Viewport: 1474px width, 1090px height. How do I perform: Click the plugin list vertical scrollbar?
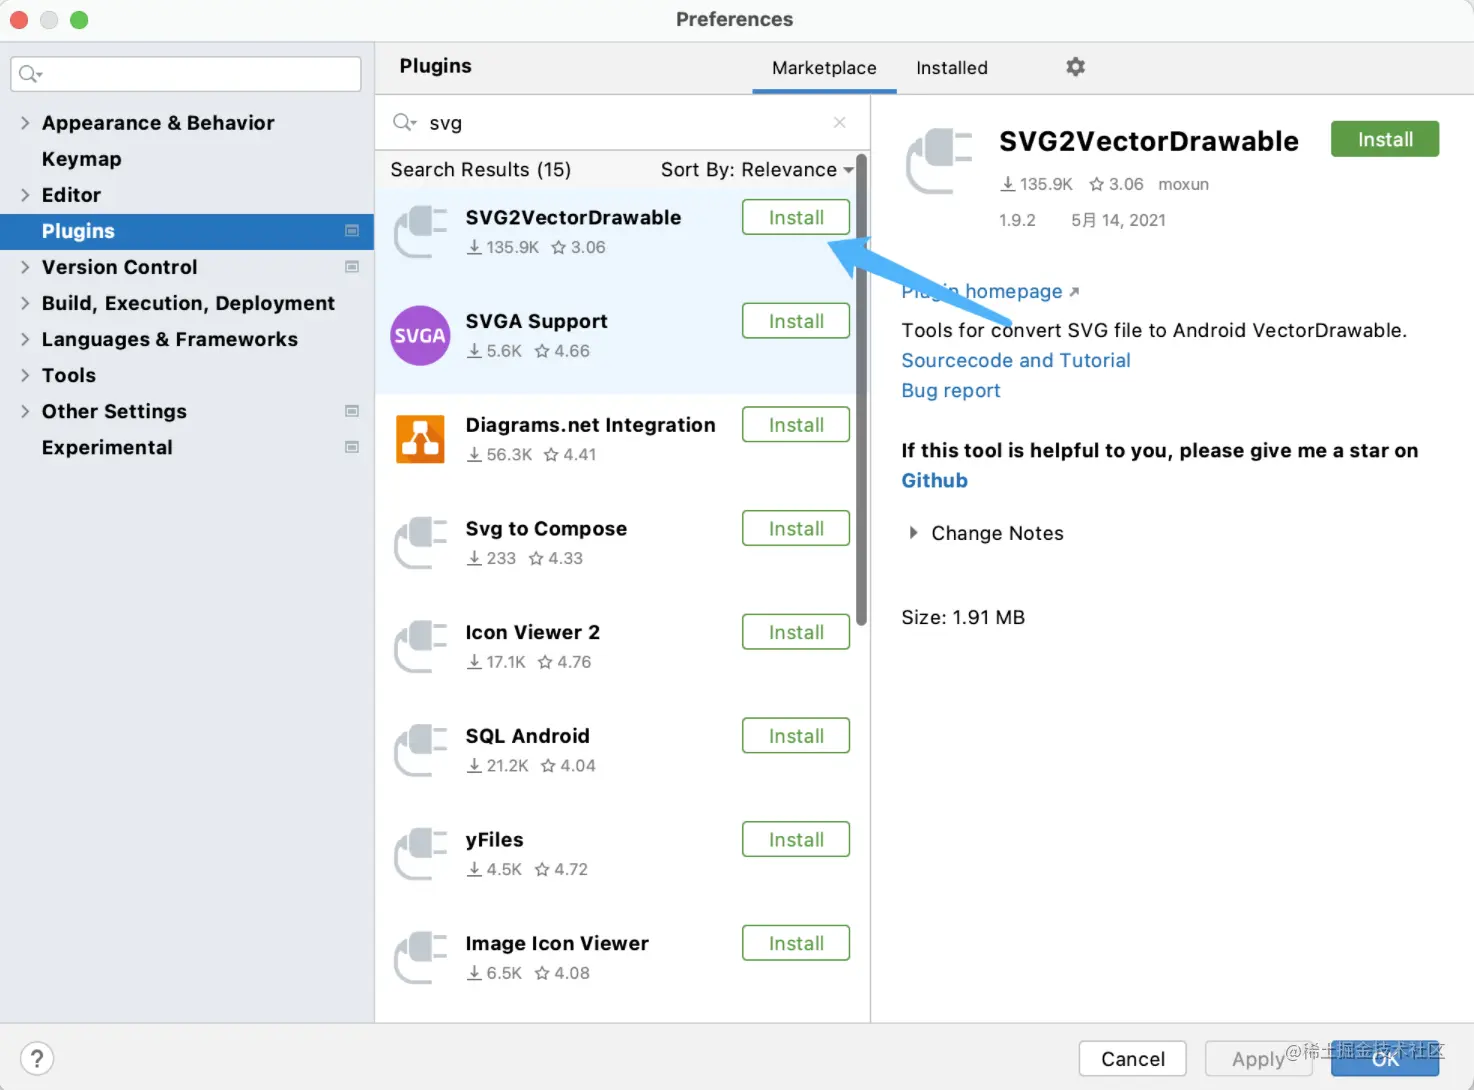[x=862, y=390]
